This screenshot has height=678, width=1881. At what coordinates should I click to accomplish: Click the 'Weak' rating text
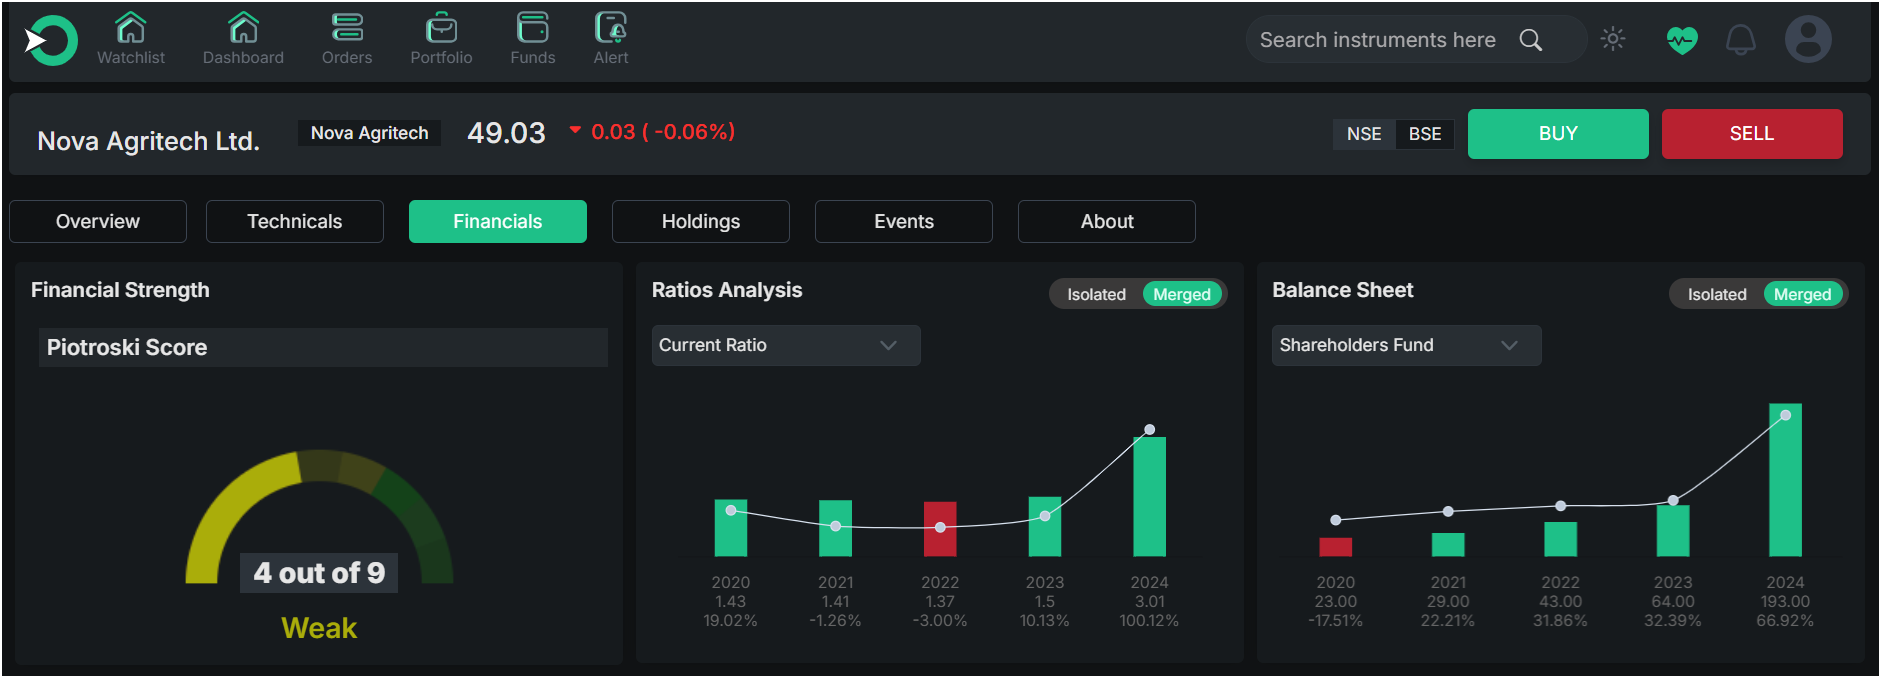(319, 628)
